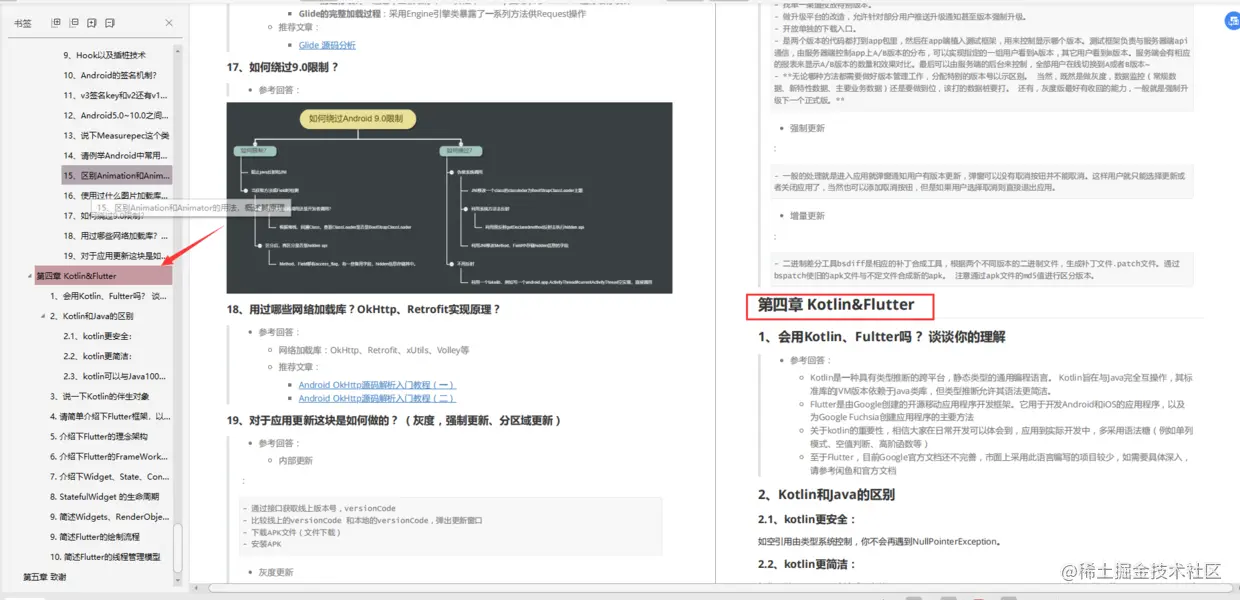Close the 书签 bookmarks panel

click(x=168, y=22)
